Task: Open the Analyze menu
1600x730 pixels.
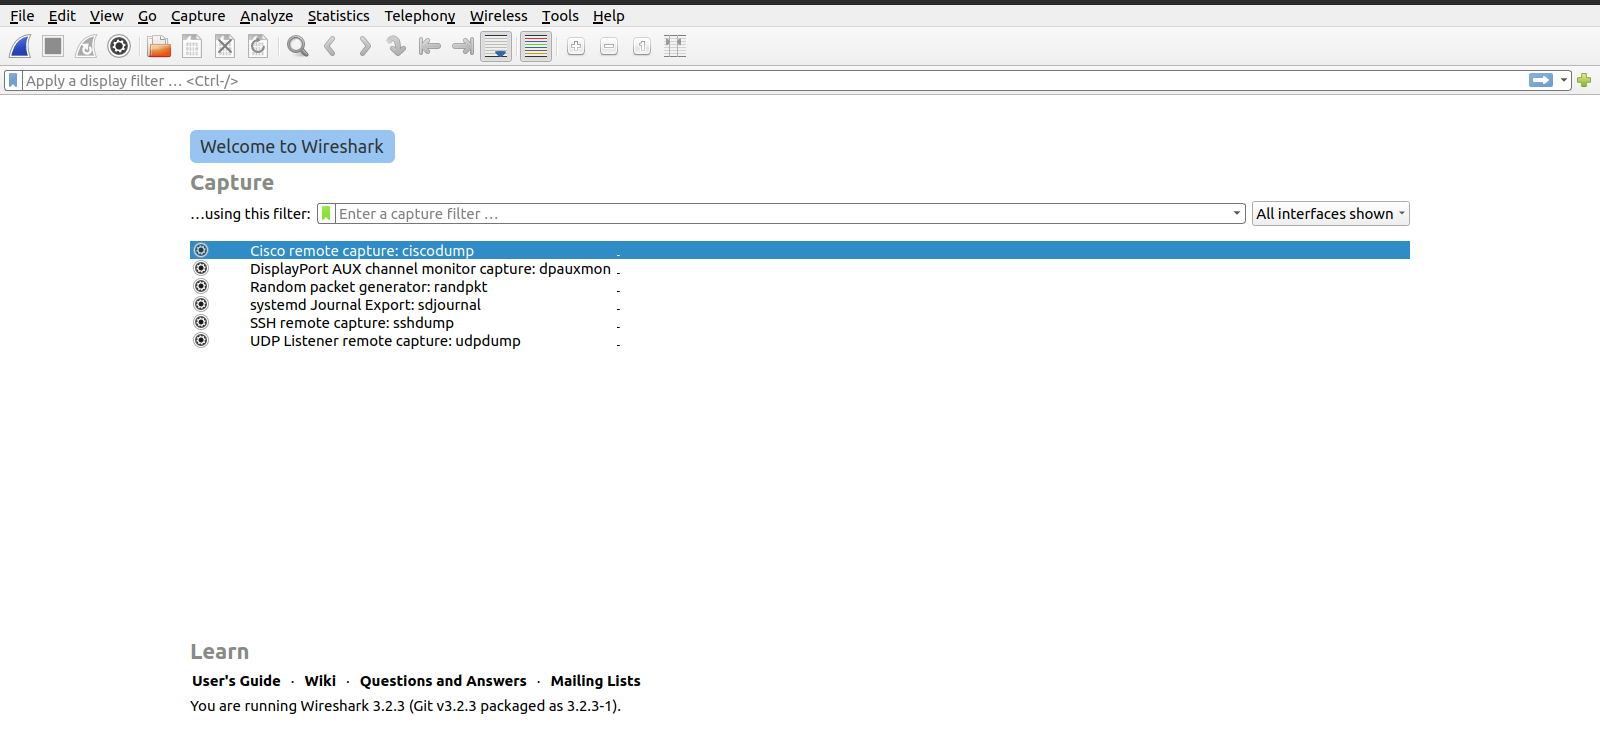Action: tap(266, 16)
